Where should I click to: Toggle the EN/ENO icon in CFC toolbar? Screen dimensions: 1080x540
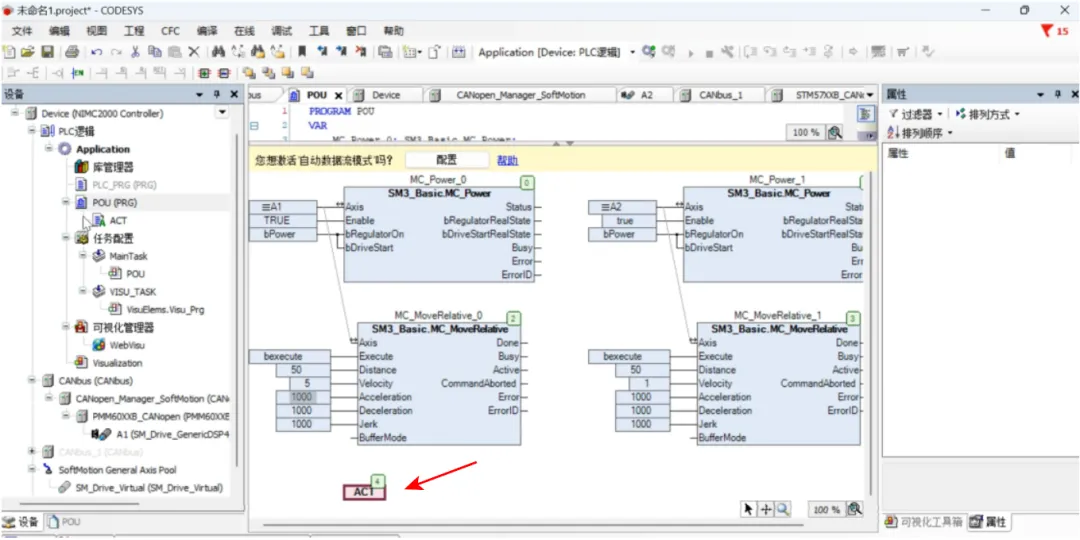coord(77,73)
